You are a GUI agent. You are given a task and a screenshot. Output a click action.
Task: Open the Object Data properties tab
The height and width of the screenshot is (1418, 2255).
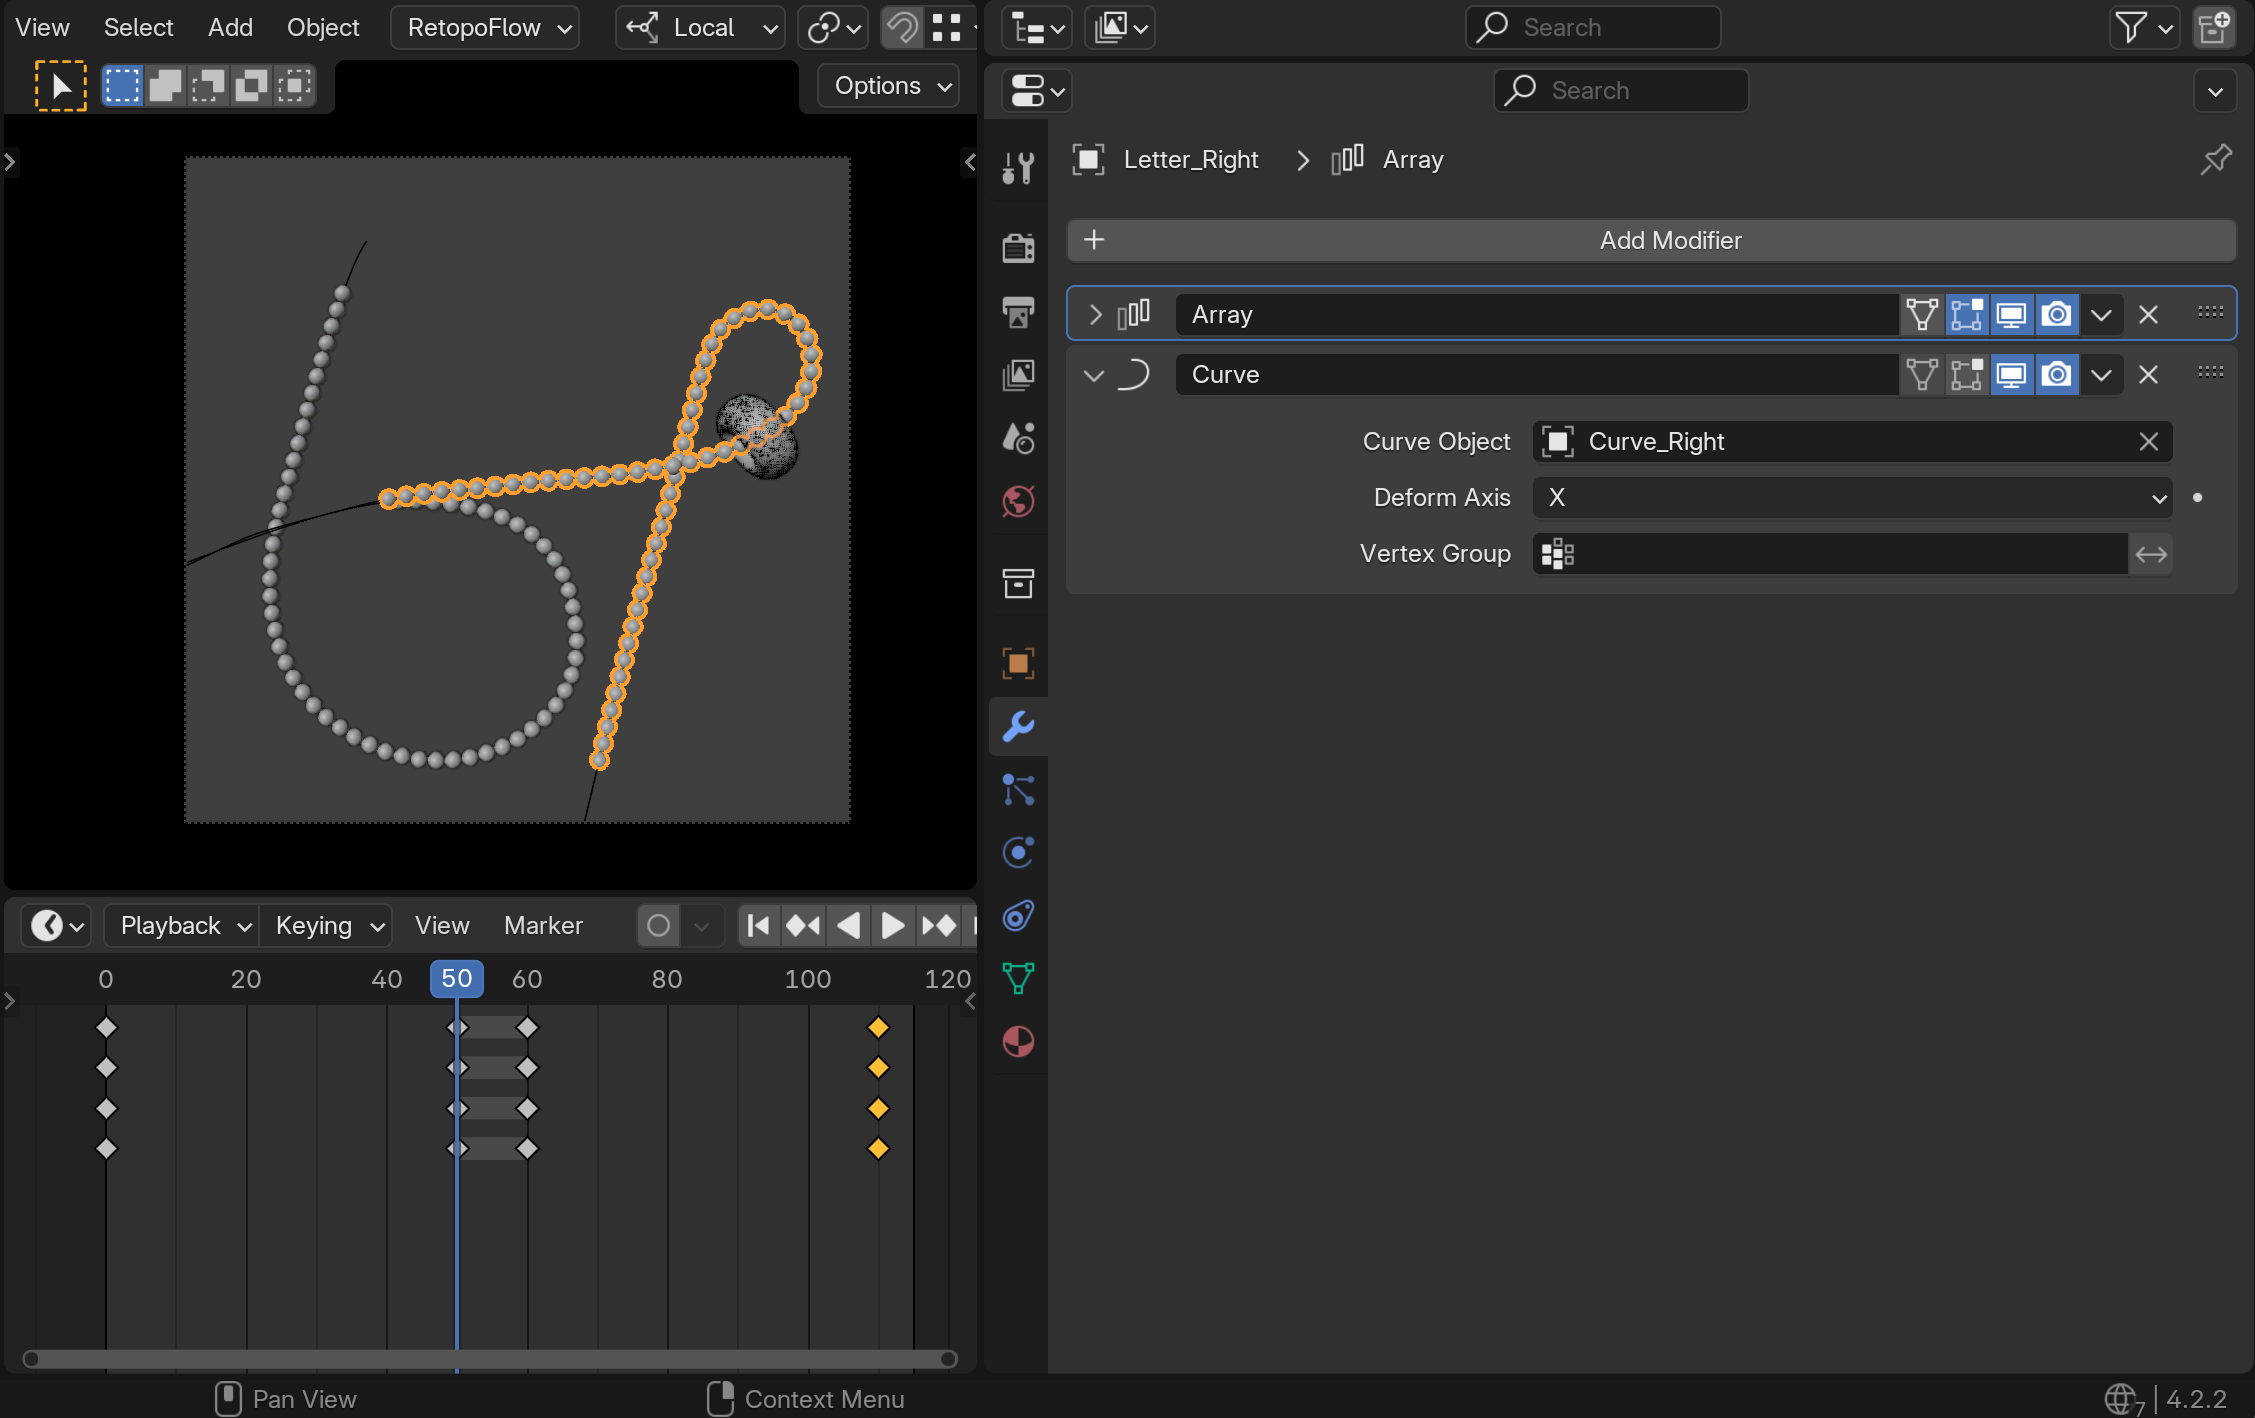point(1018,978)
